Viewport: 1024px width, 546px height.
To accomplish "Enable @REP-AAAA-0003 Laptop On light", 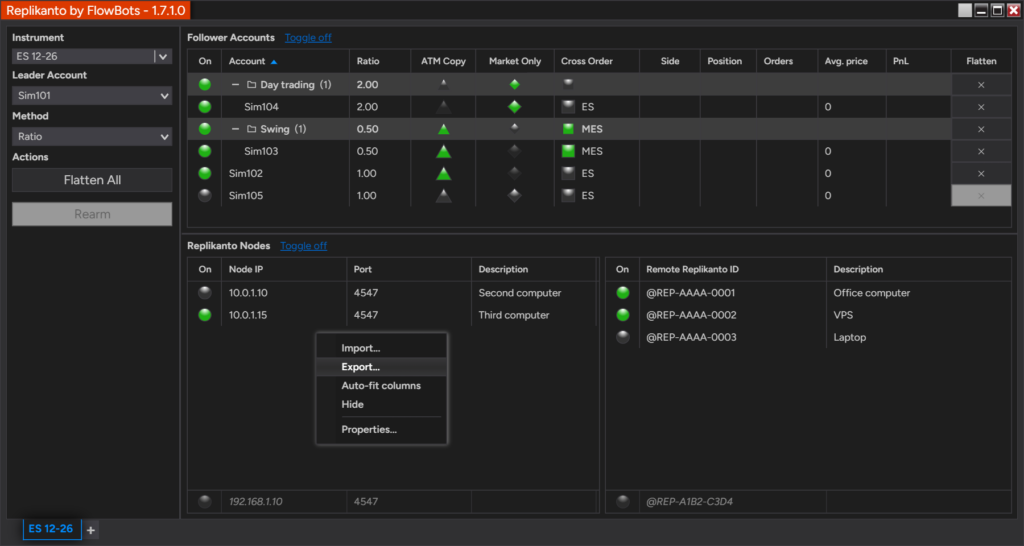I will pos(622,337).
